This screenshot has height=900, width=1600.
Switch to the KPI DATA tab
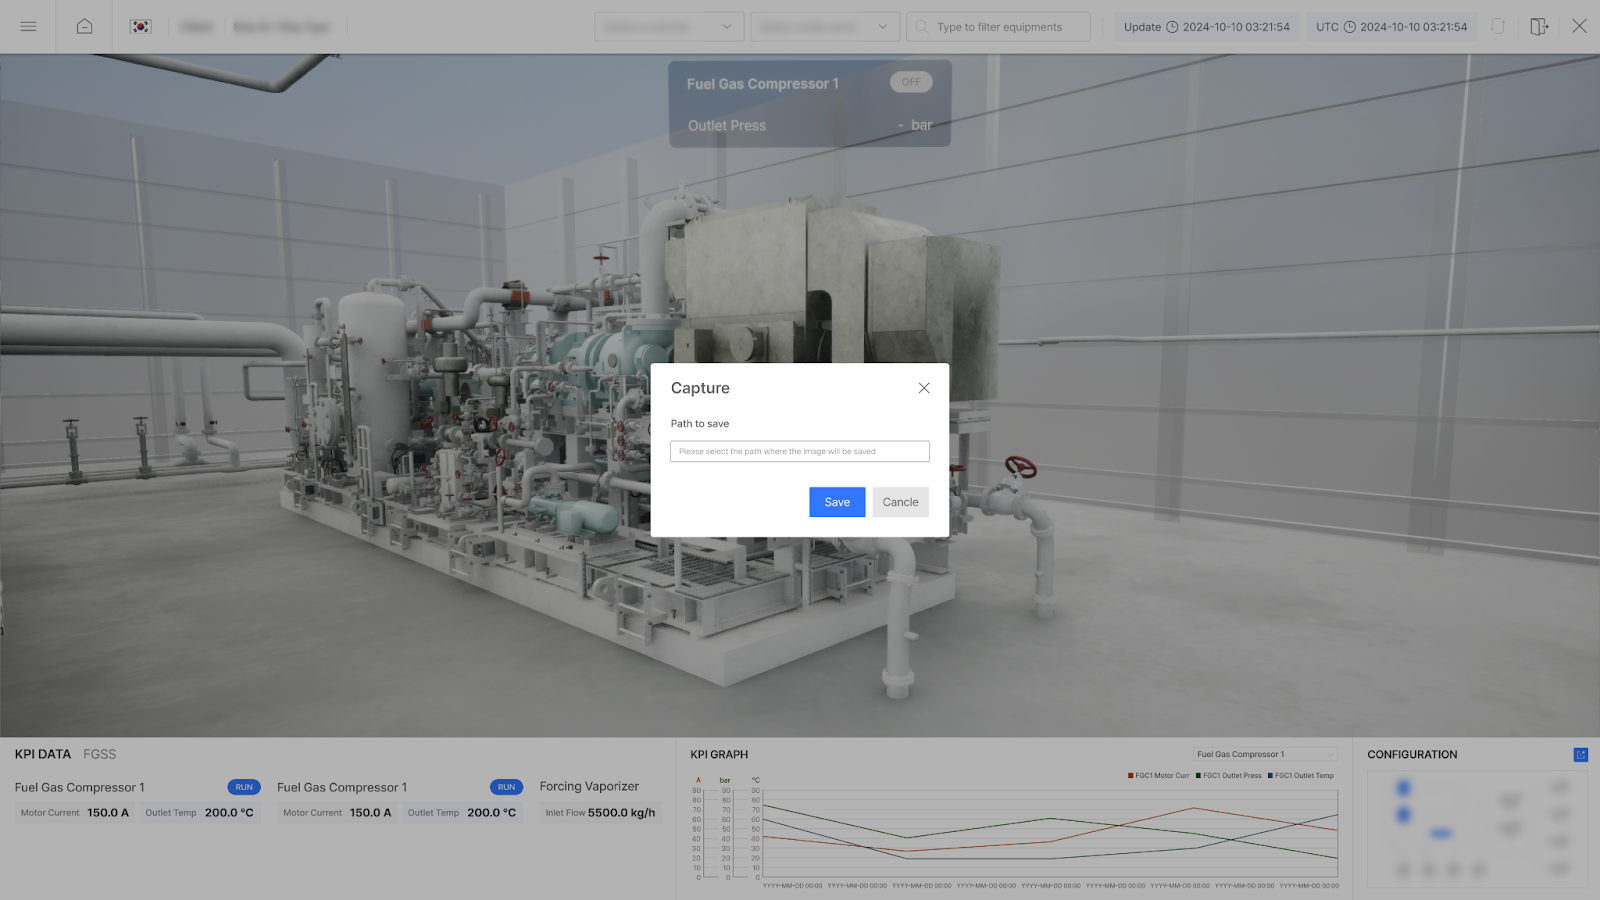pyautogui.click(x=43, y=754)
